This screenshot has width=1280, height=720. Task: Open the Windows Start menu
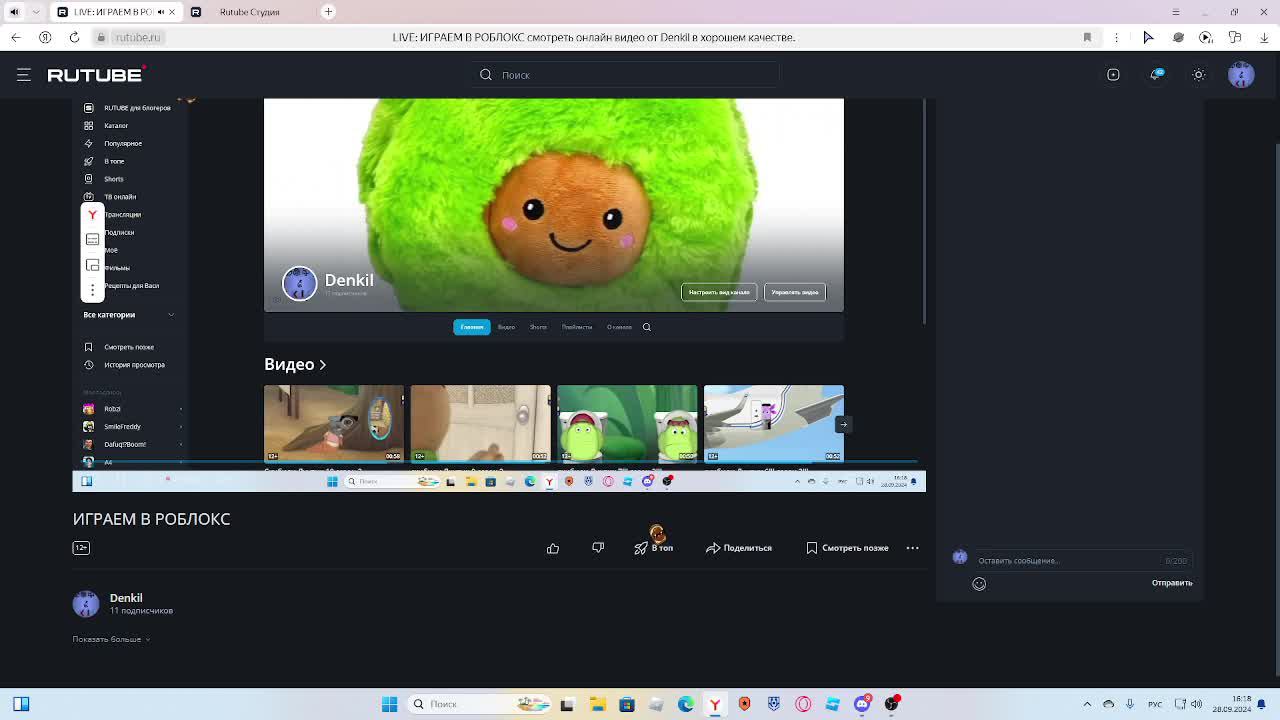389,704
